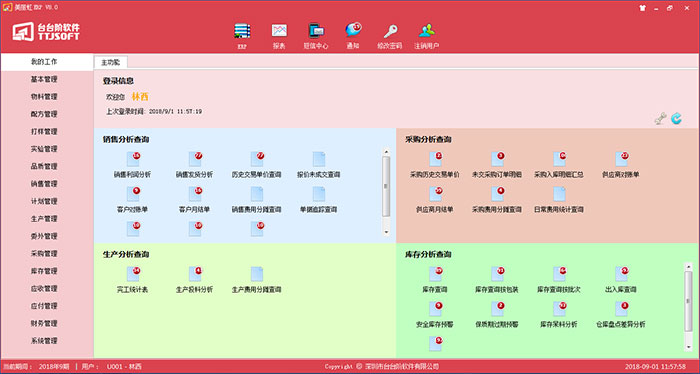Click user name 林西 in login info
This screenshot has height=374, width=700.
point(140,97)
